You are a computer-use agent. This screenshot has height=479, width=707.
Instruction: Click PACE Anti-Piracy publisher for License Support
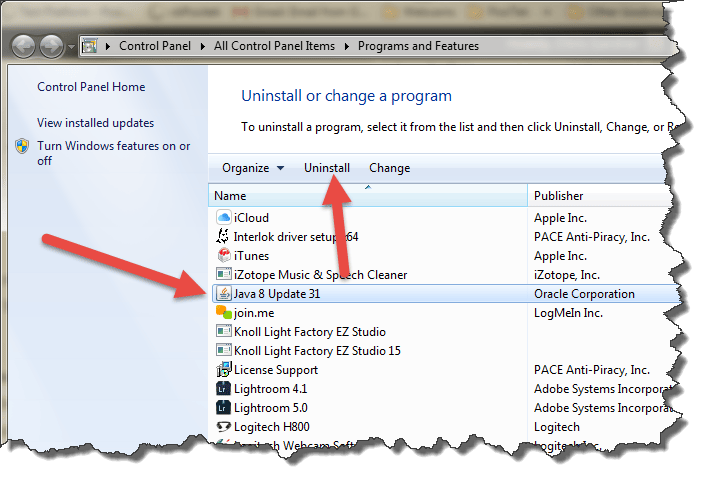coord(592,370)
